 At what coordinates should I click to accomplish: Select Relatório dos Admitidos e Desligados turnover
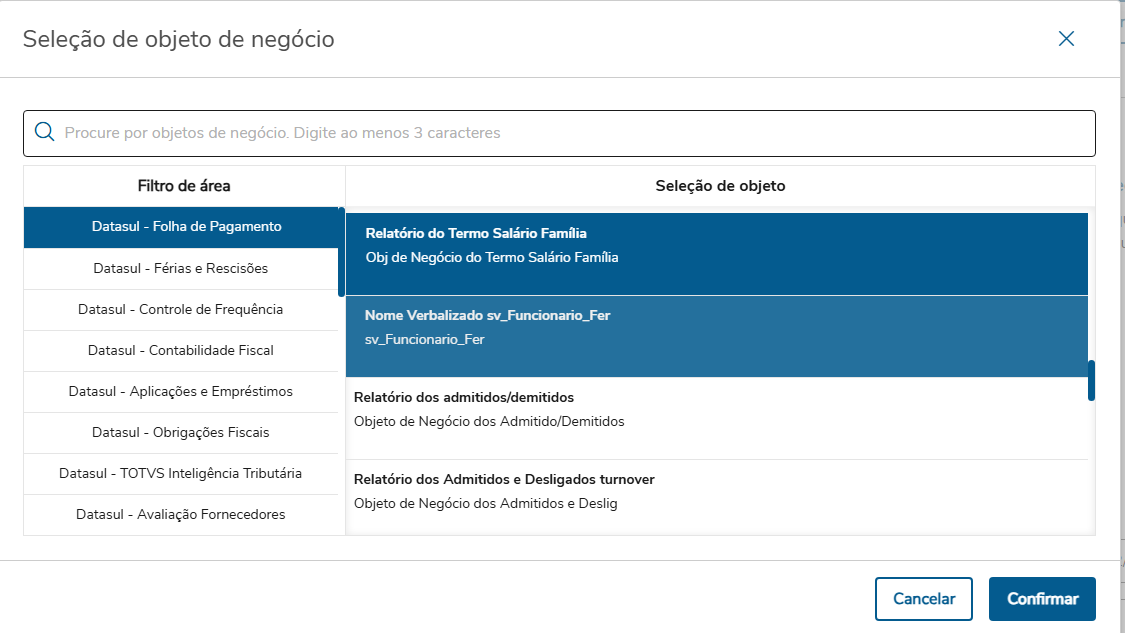pos(716,491)
